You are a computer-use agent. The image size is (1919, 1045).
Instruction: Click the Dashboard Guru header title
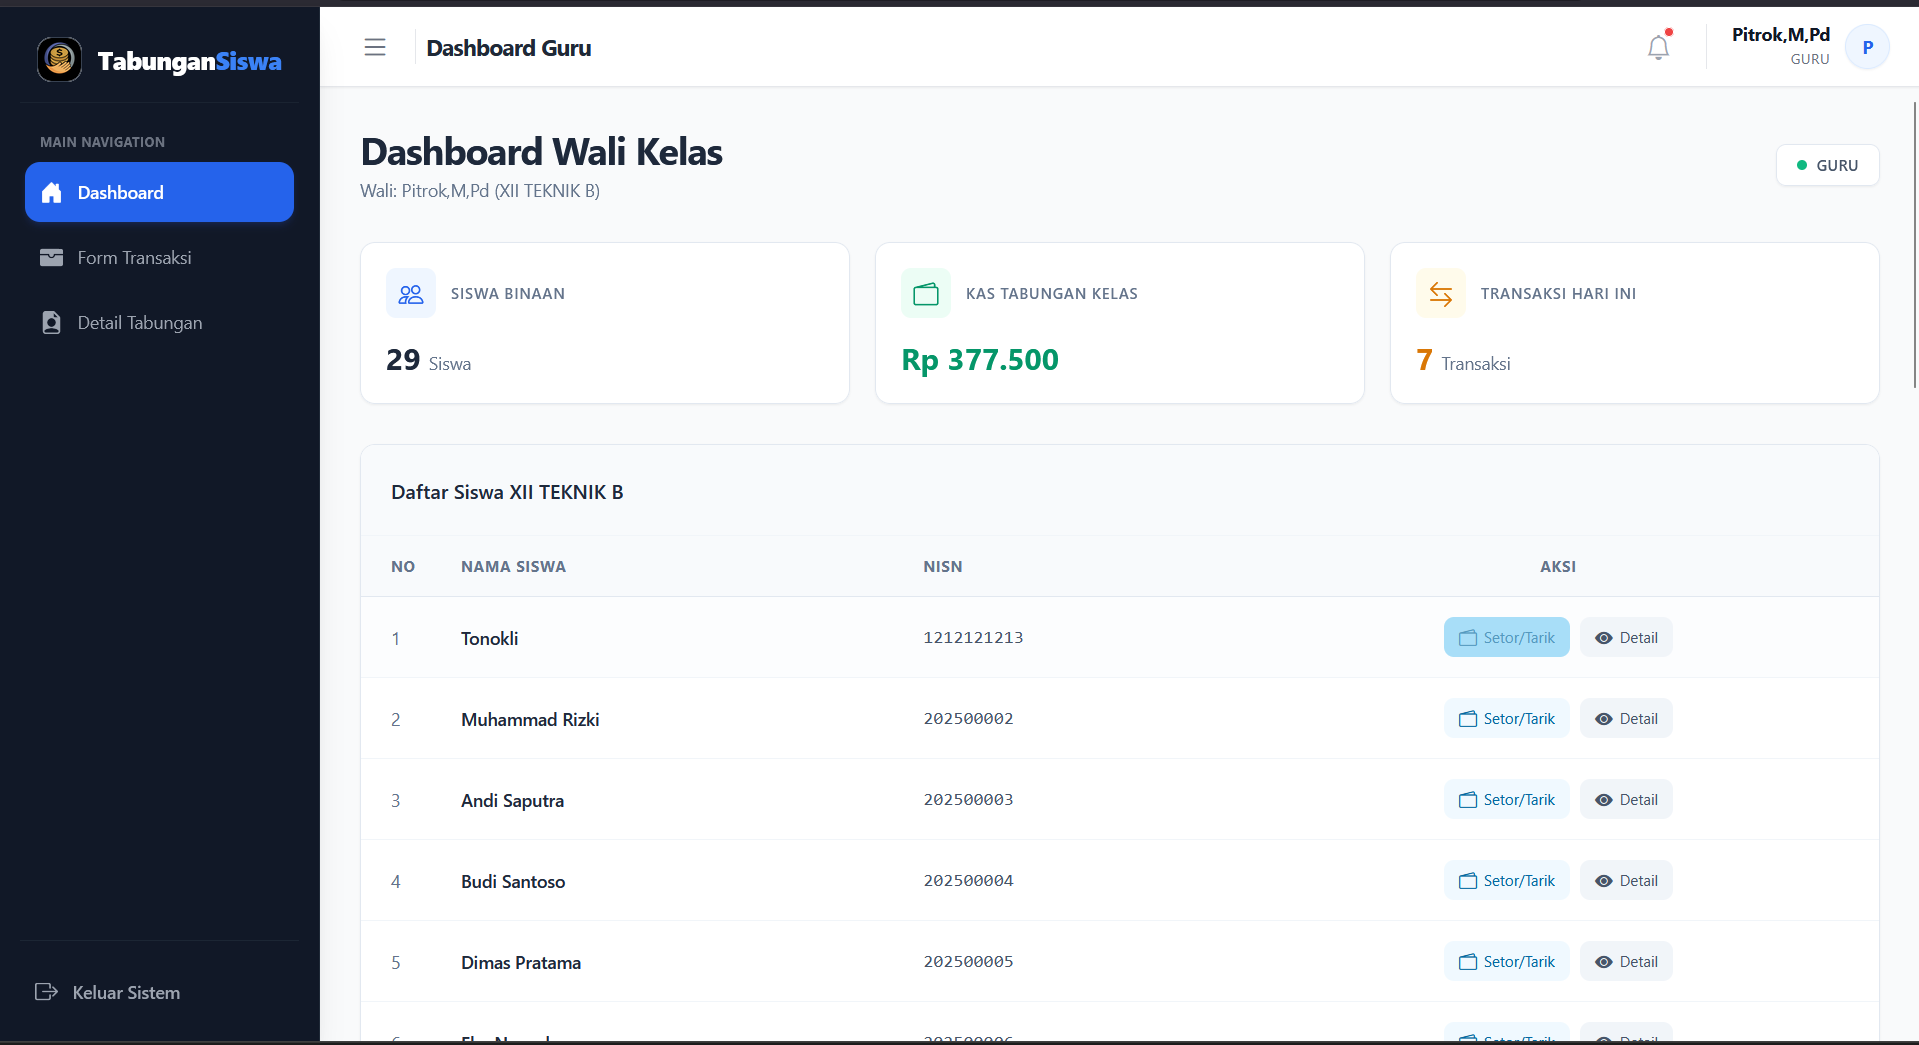pyautogui.click(x=508, y=48)
